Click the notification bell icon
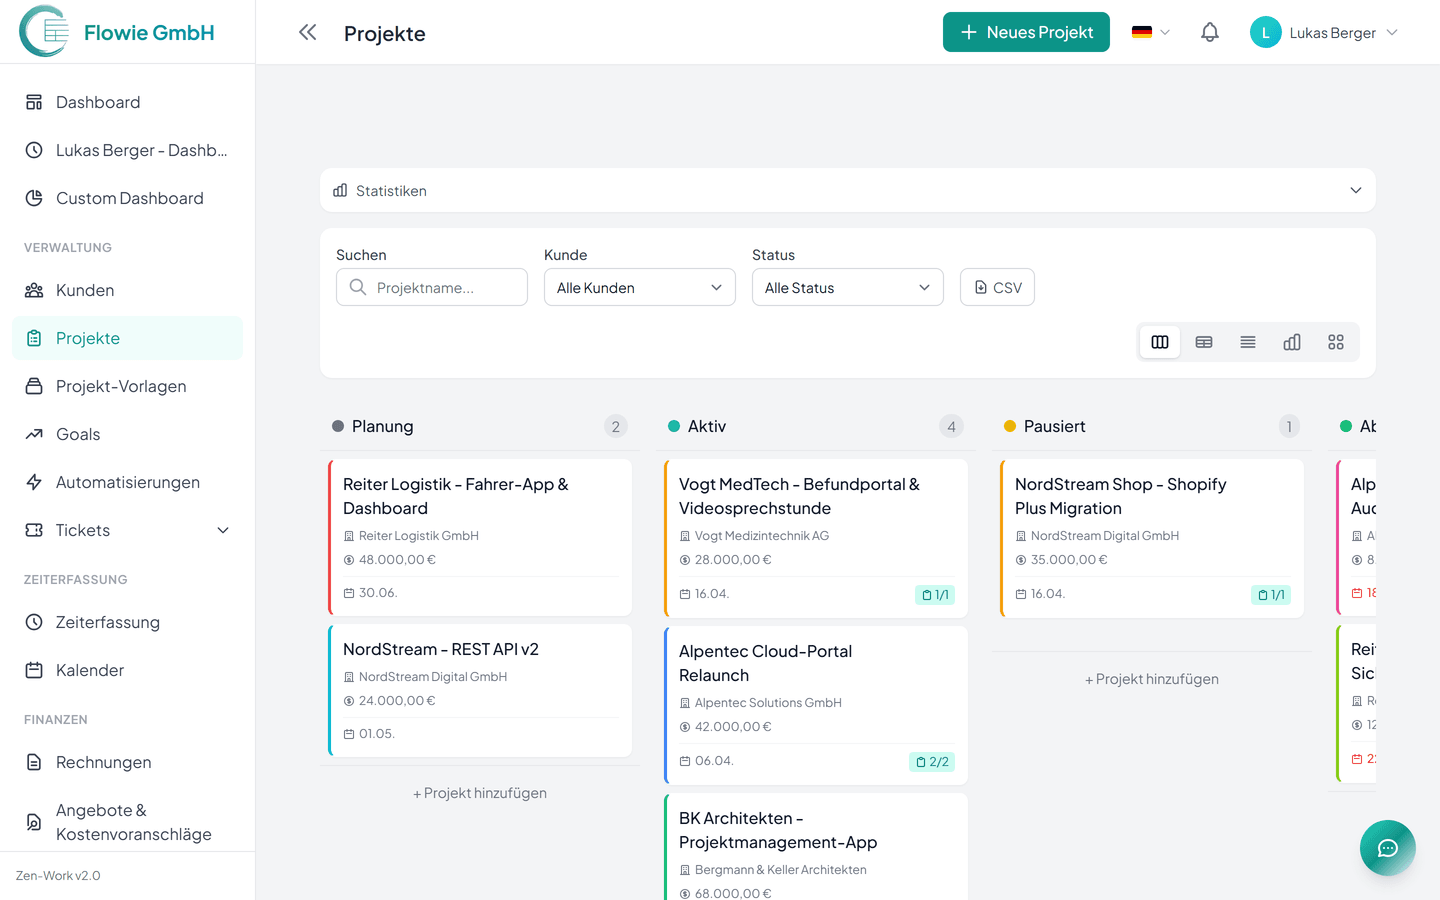The height and width of the screenshot is (900, 1440). pos(1209,32)
